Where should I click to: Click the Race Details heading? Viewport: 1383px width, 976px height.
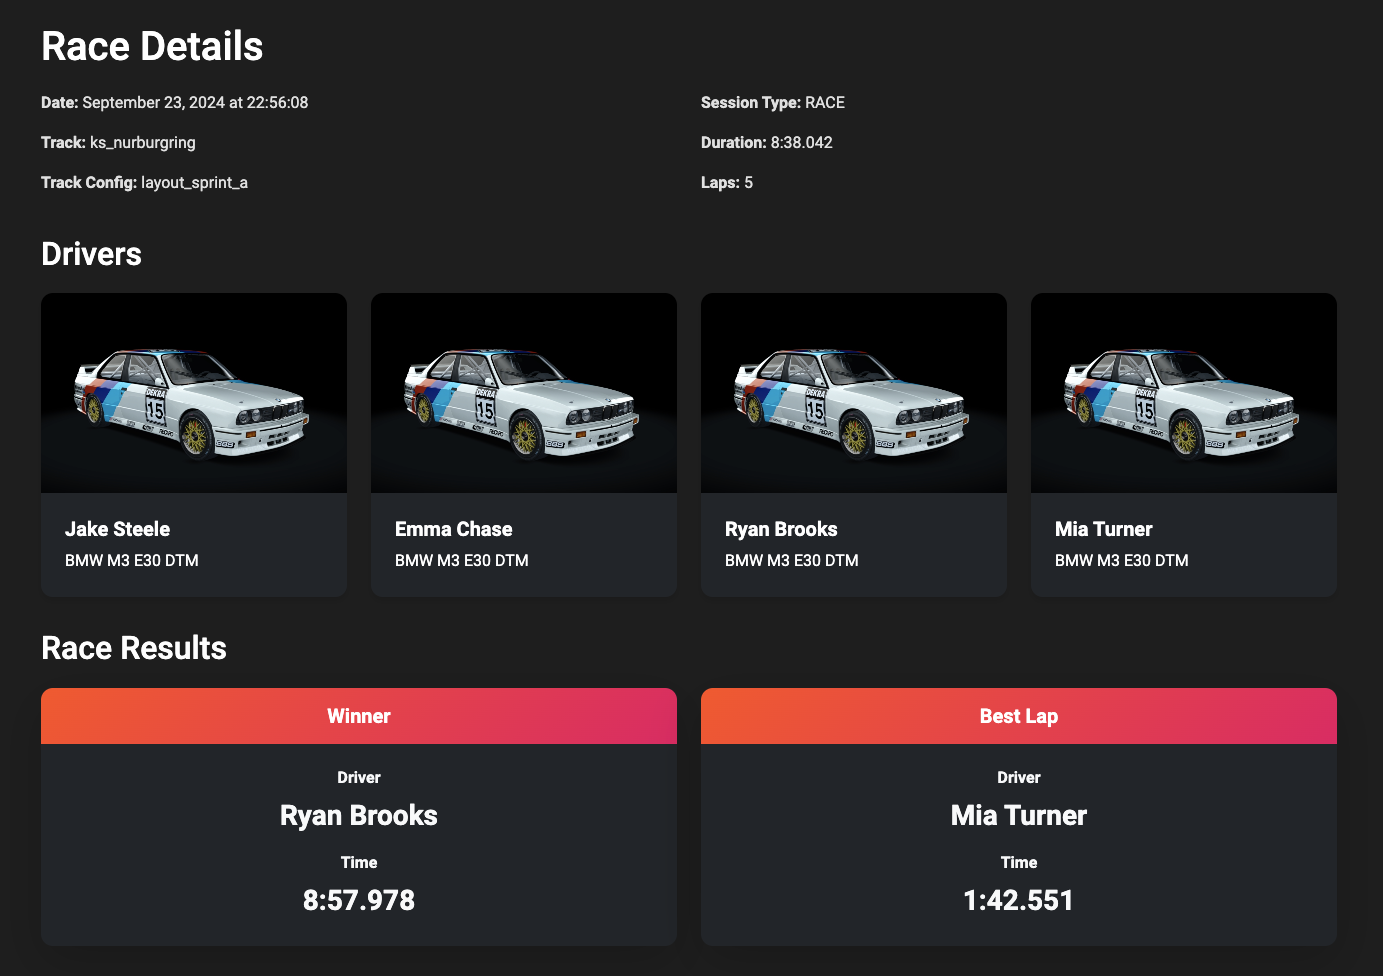click(152, 46)
